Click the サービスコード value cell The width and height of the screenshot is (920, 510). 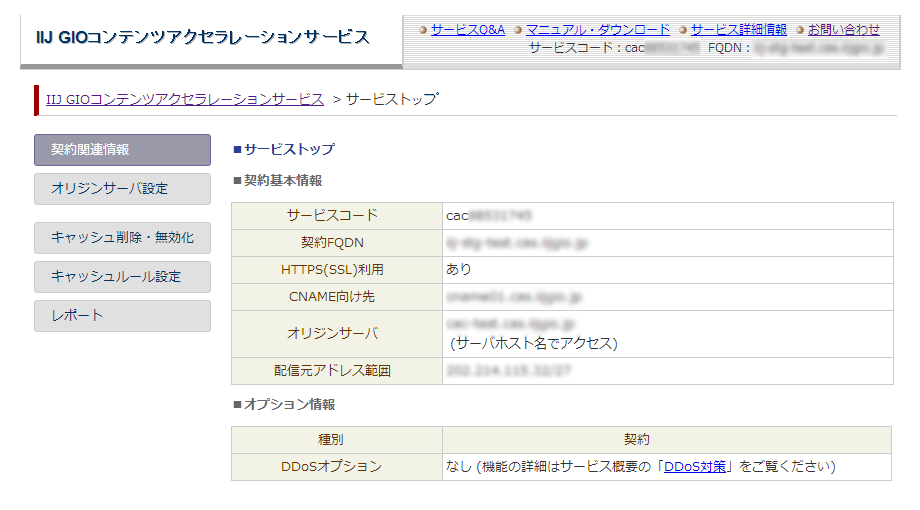click(x=667, y=216)
